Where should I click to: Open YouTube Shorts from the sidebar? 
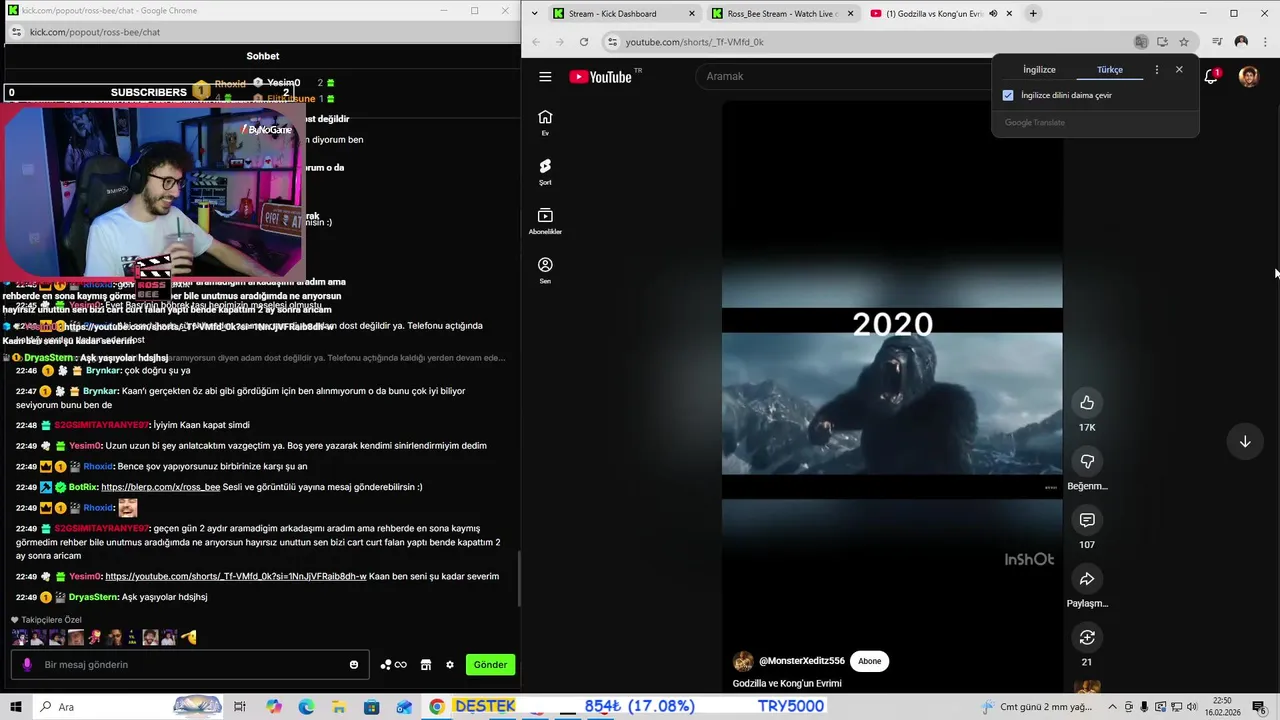pos(545,171)
